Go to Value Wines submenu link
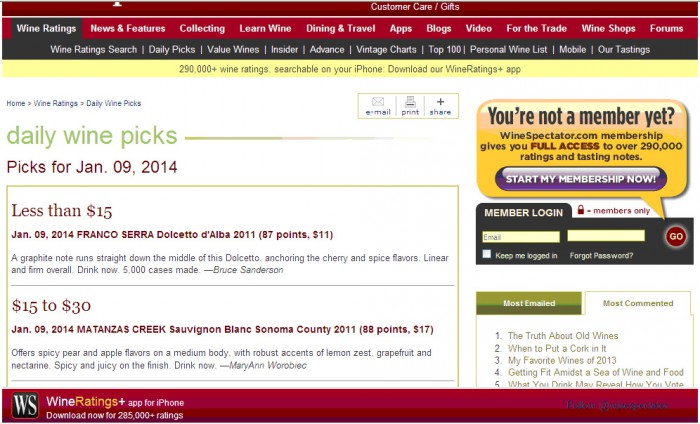 (233, 50)
